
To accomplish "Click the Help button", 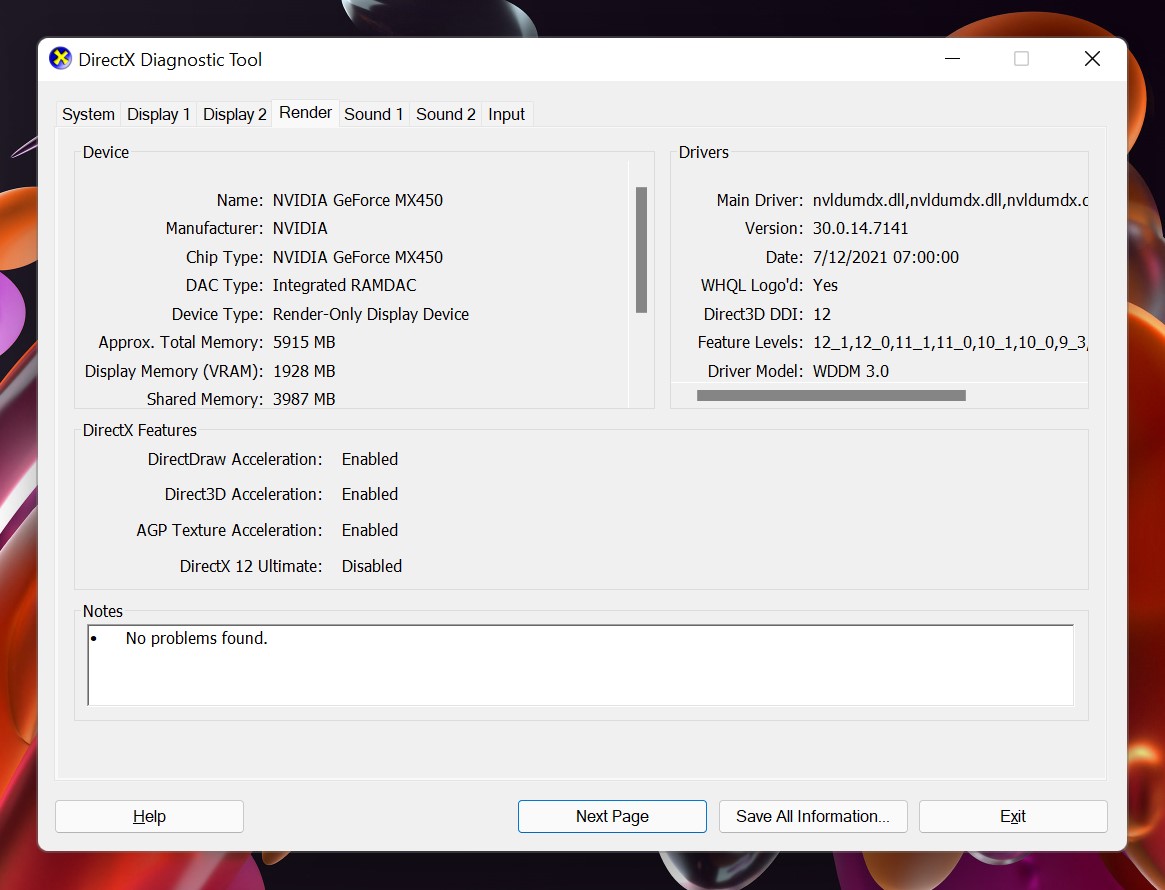I will click(148, 816).
